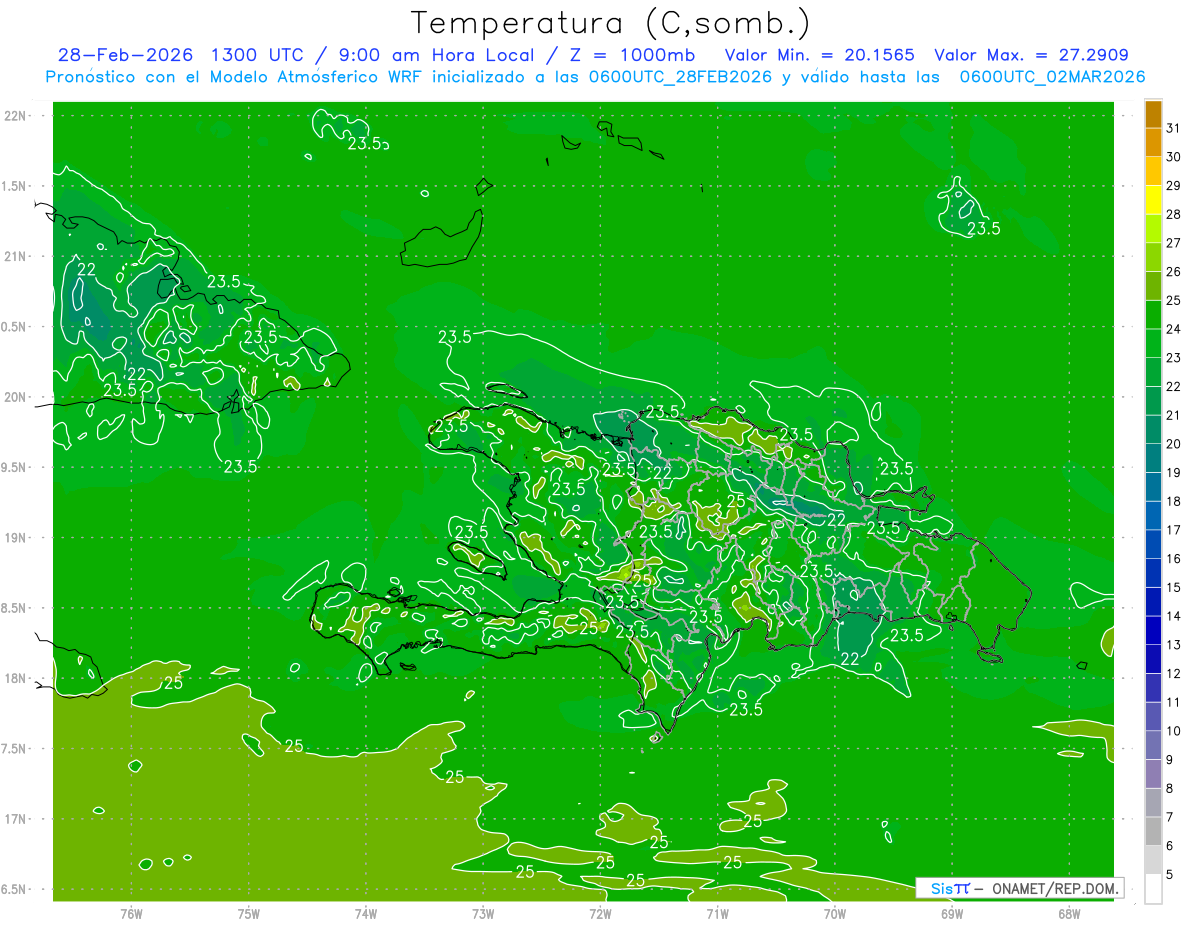Click the dark blue legend swatch between 13 and 14
Screen dimensions: 1200x927
[1153, 630]
